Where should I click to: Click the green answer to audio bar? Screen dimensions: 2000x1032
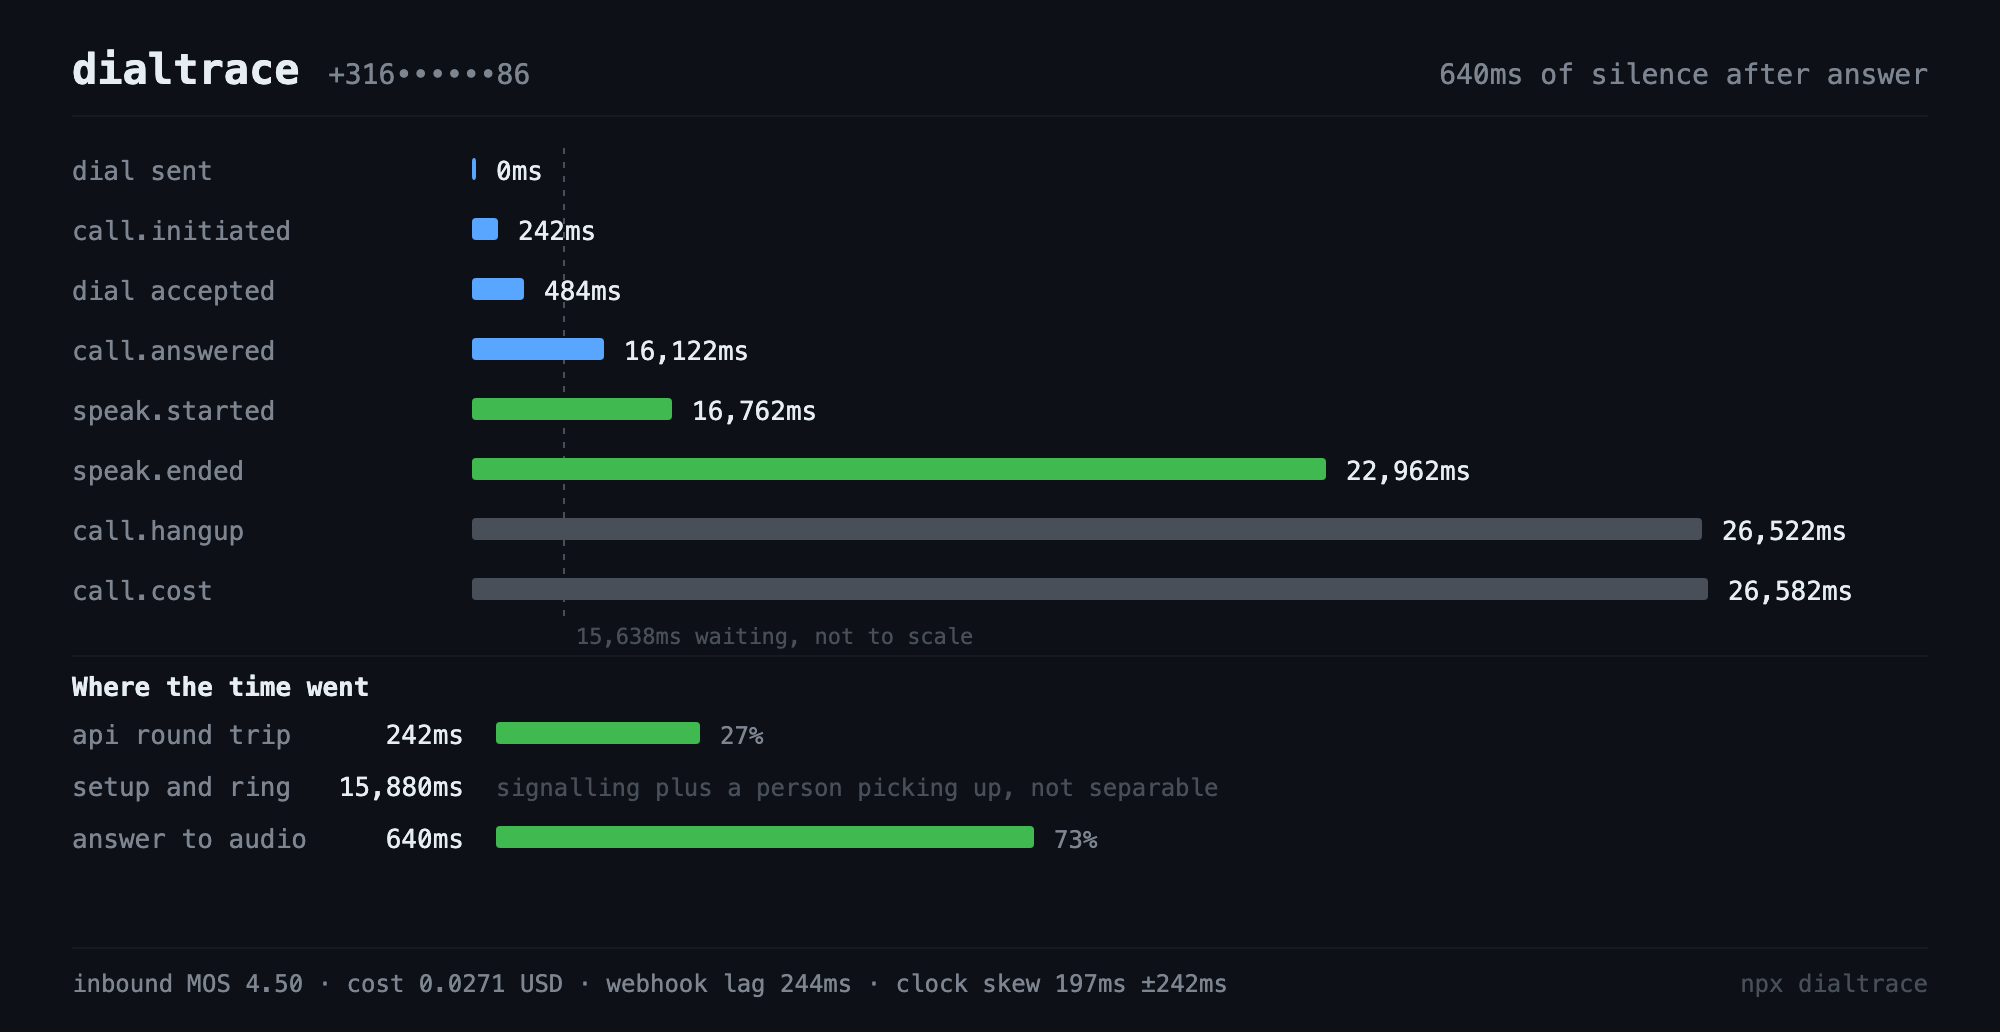tap(765, 837)
